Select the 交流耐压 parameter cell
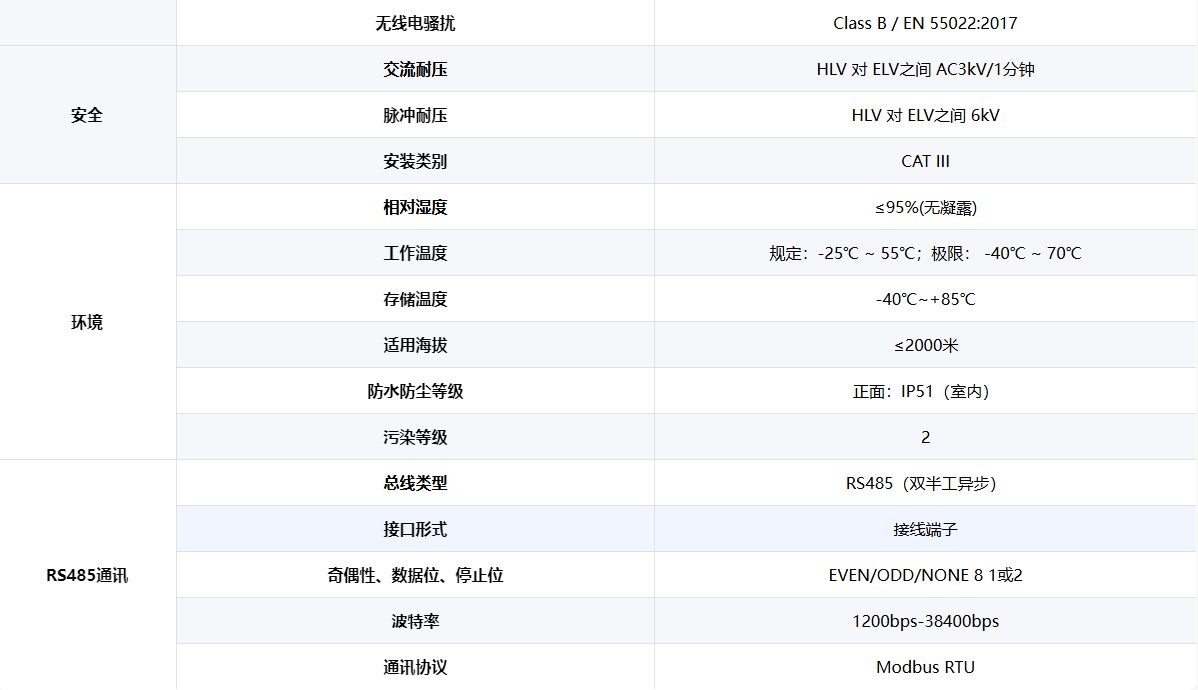This screenshot has width=1198, height=690. point(415,69)
